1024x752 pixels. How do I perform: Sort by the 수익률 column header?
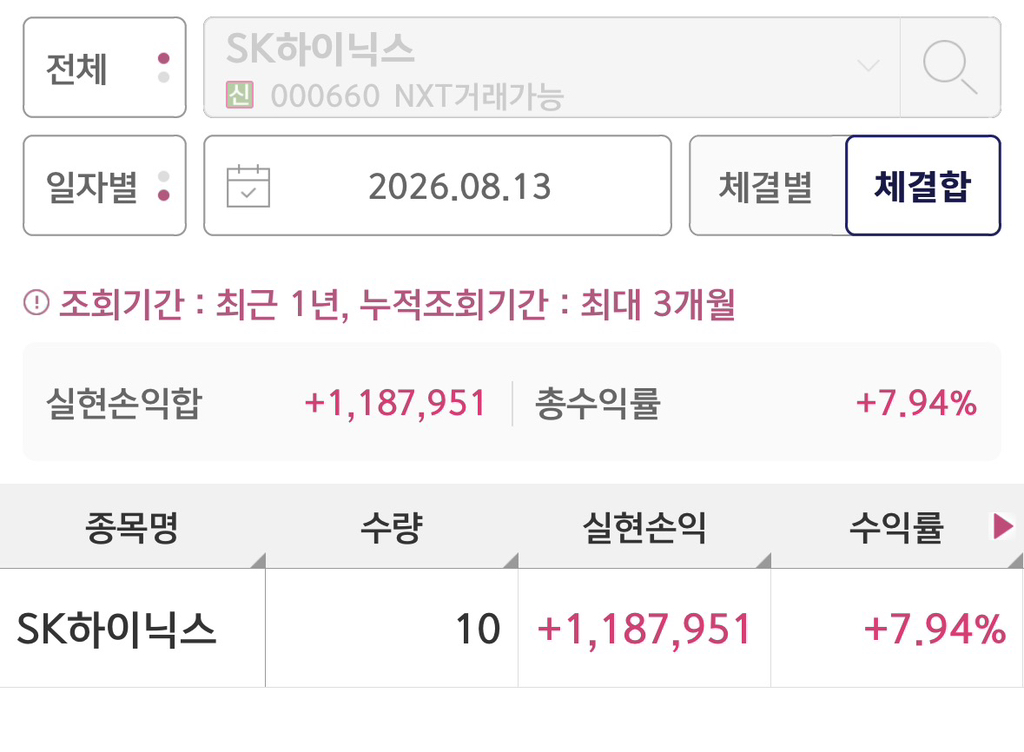(x=897, y=526)
